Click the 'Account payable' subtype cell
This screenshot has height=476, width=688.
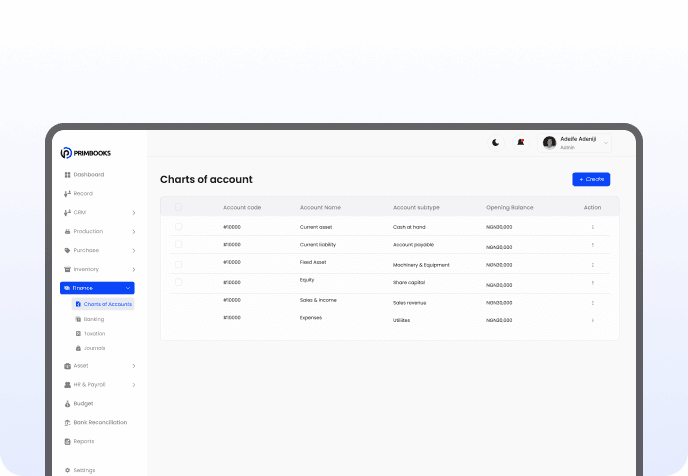[413, 245]
